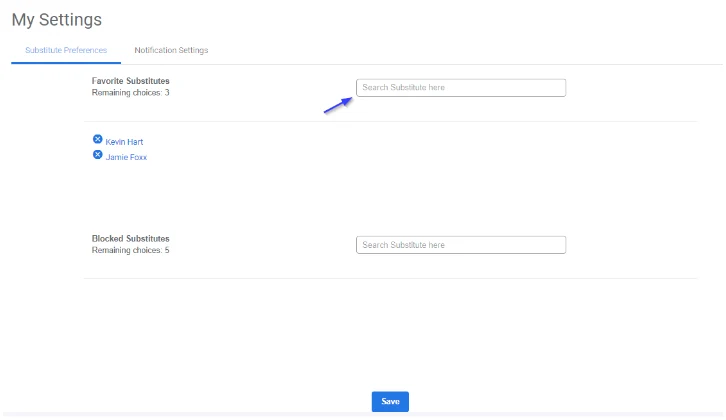Click the blue arrow annotation
This screenshot has width=726, height=420.
click(338, 105)
